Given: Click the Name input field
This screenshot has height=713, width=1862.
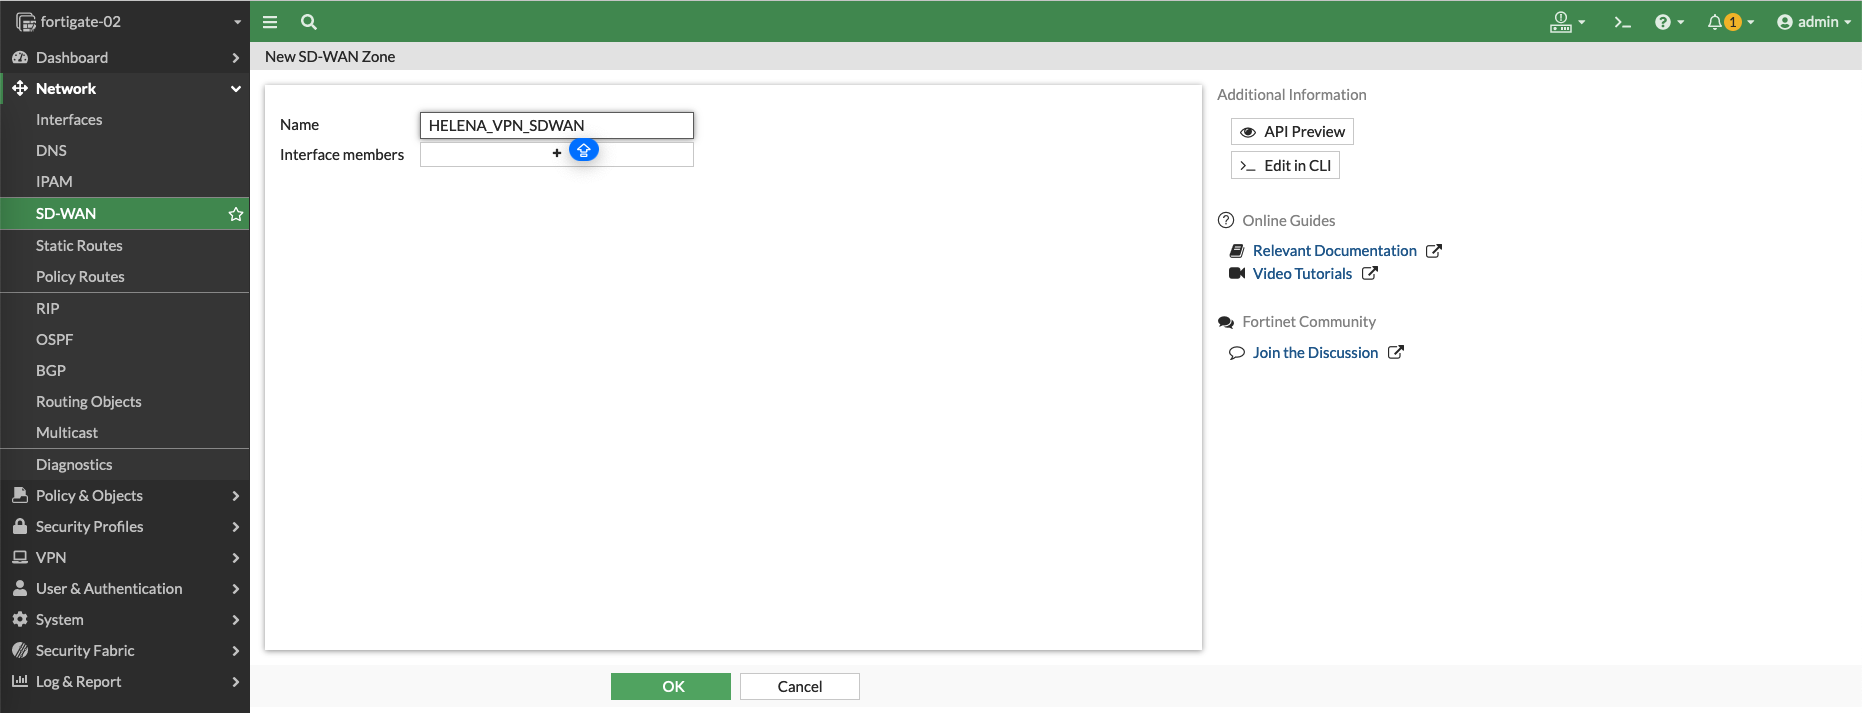Looking at the screenshot, I should tap(556, 125).
